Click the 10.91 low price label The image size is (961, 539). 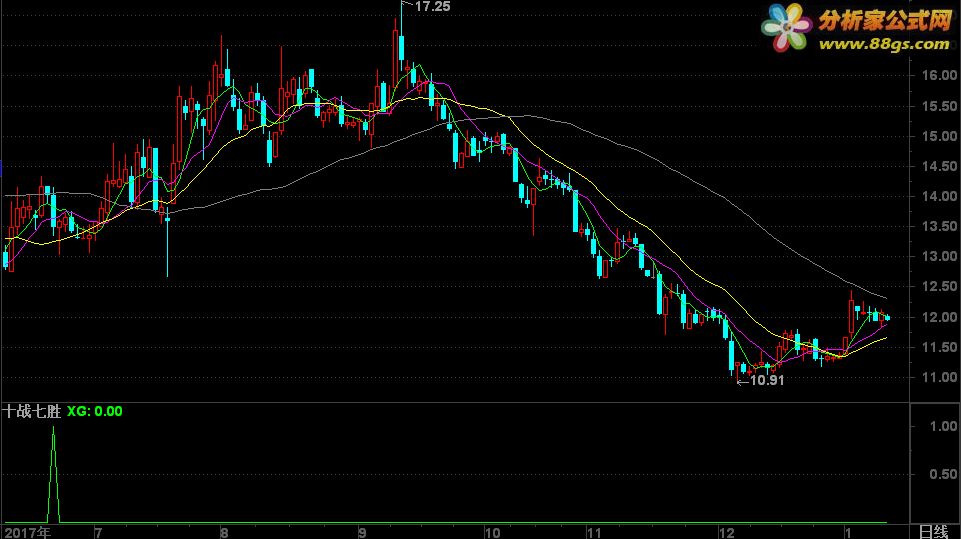point(767,380)
